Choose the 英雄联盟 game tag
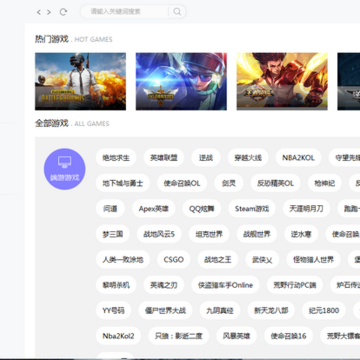The width and height of the screenshot is (360, 360). coord(164,158)
